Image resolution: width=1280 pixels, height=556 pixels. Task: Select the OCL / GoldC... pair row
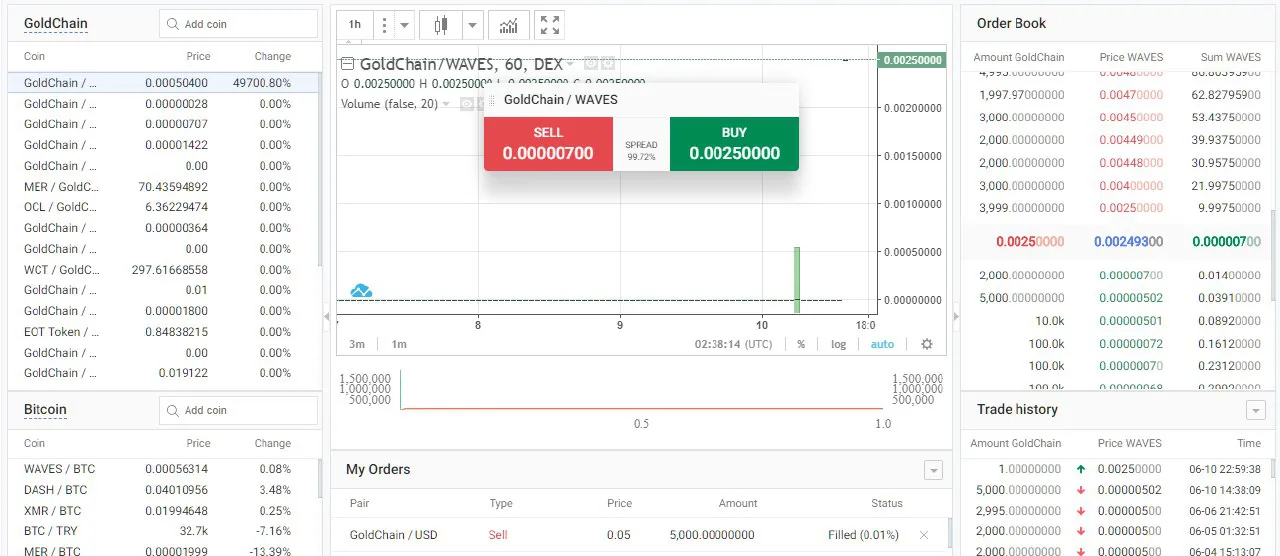point(164,207)
